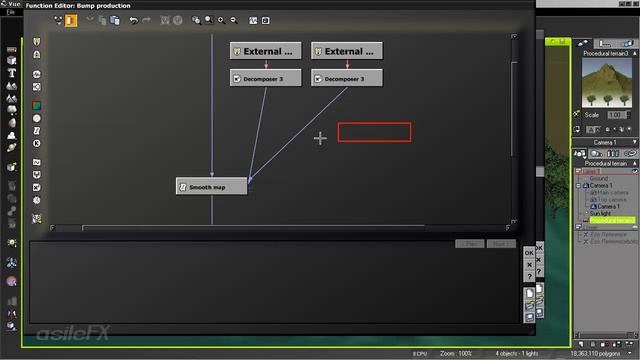Click the zoom in magnifier icon
640x360 pixels.
(x=221, y=20)
